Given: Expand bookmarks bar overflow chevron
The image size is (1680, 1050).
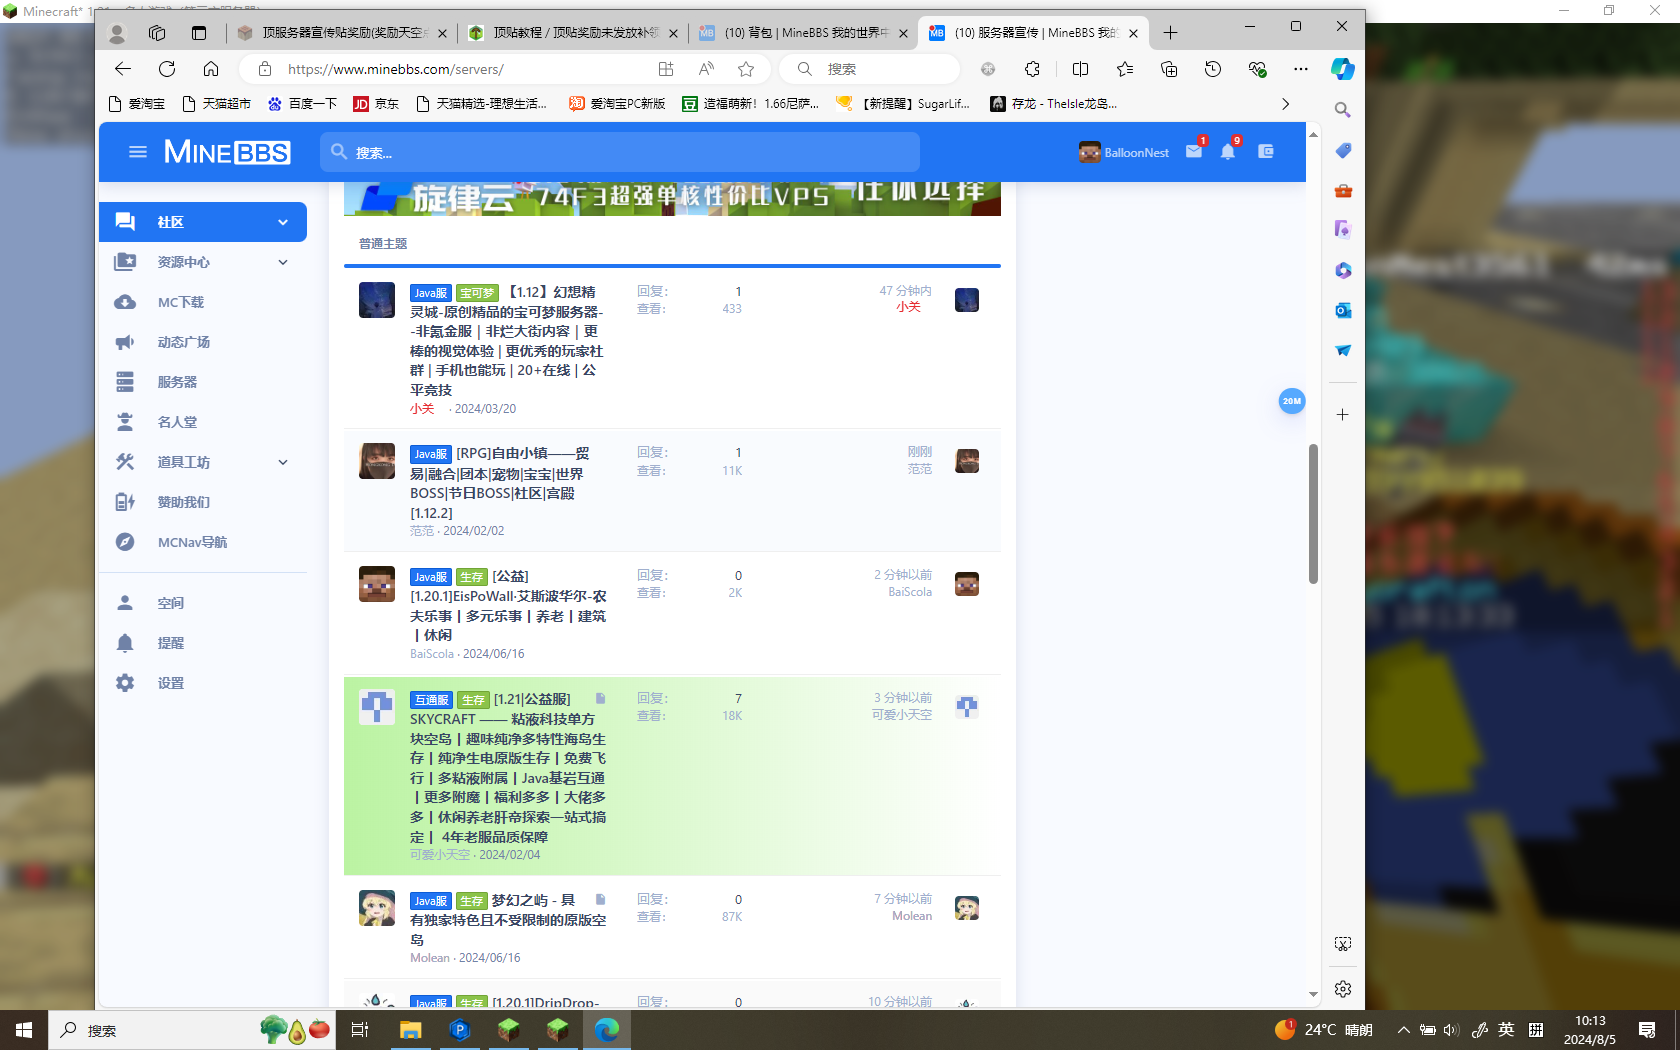Looking at the screenshot, I should click(x=1286, y=103).
